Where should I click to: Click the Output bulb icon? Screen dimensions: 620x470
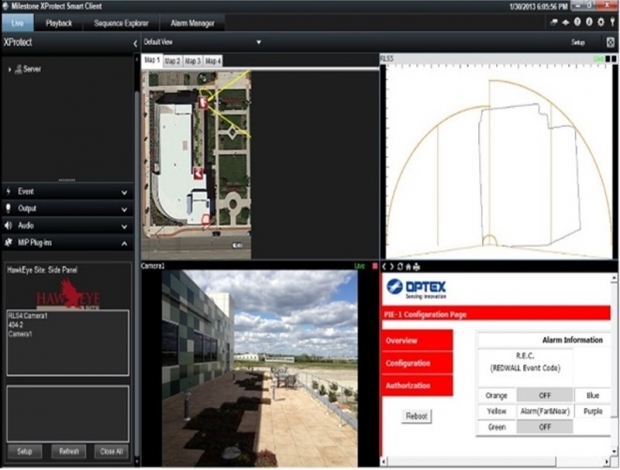tap(8, 208)
